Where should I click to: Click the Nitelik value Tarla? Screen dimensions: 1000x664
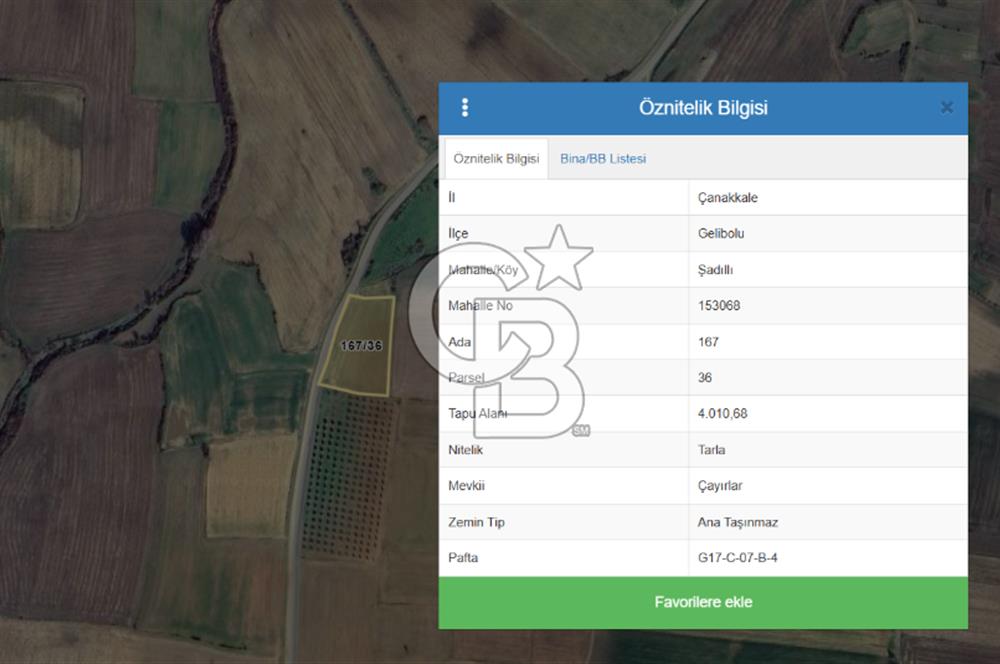click(x=712, y=450)
